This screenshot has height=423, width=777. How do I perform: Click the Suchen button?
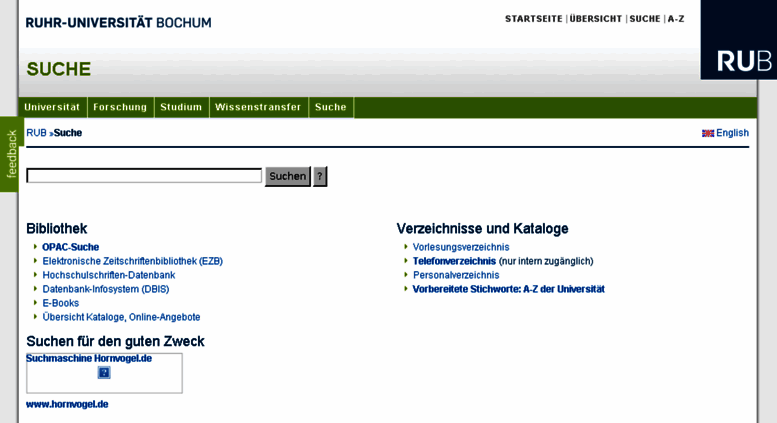coord(287,176)
